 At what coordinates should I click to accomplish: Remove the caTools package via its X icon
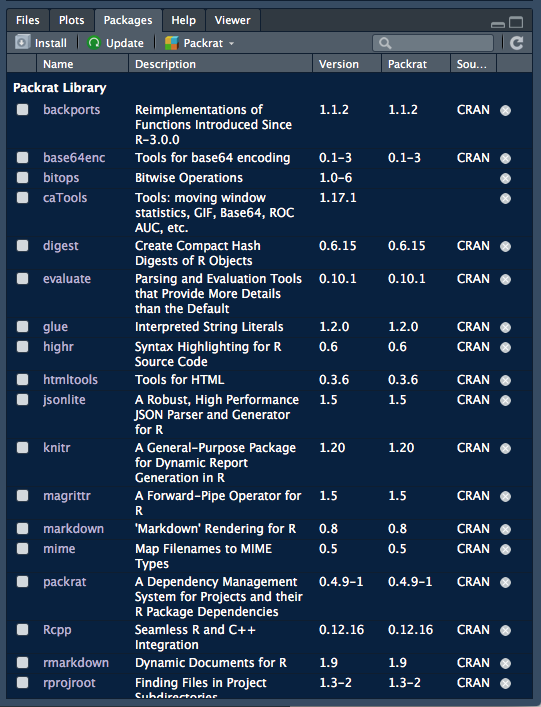(505, 198)
